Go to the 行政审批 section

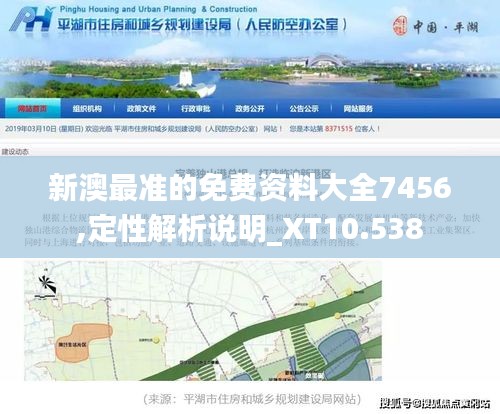196,109
